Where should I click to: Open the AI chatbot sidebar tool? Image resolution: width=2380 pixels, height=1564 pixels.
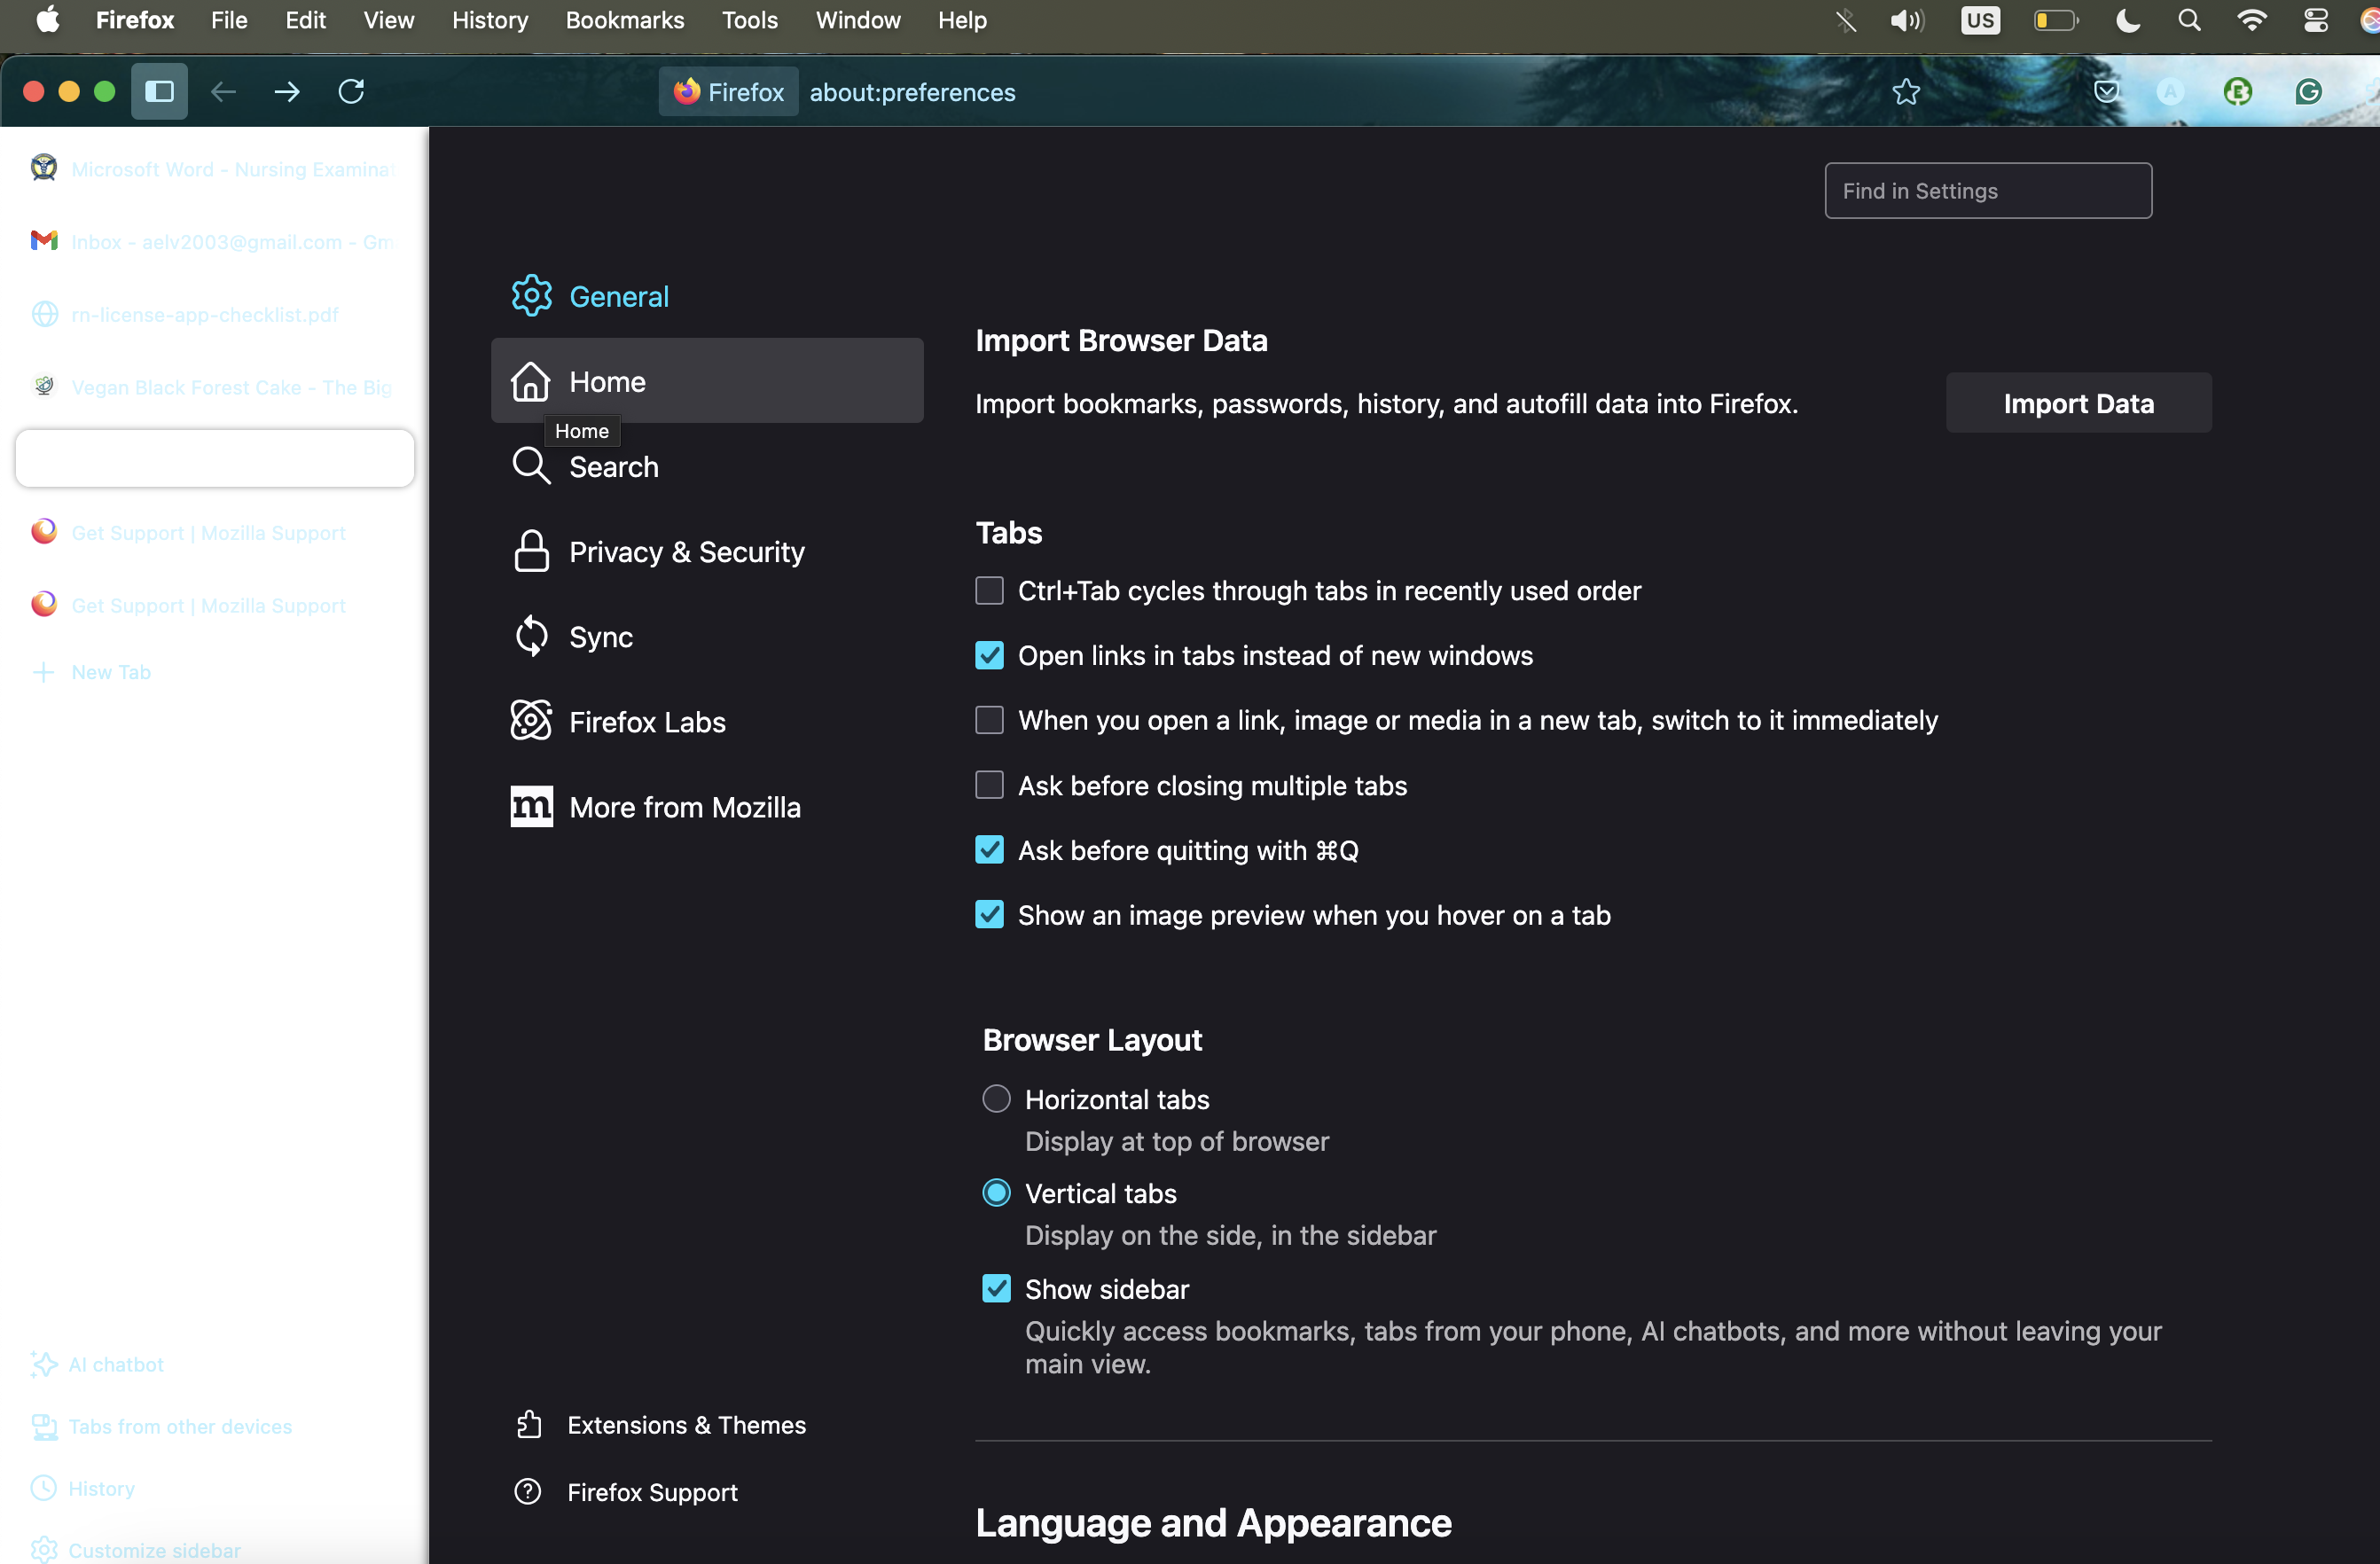pos(98,1364)
